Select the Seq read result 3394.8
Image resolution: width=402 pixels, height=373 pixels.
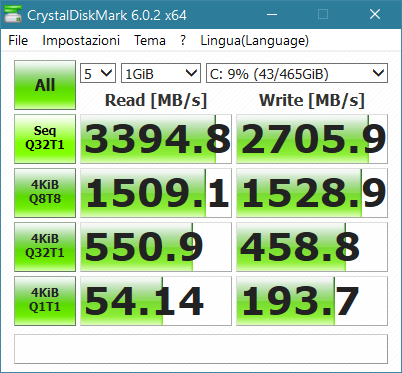[x=156, y=139]
